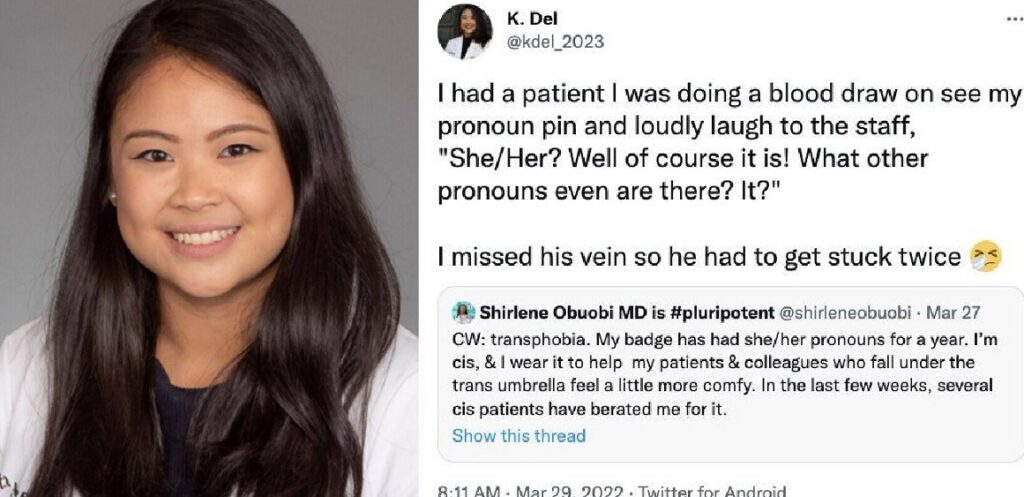Open the Twitter for Android source link

[712, 490]
